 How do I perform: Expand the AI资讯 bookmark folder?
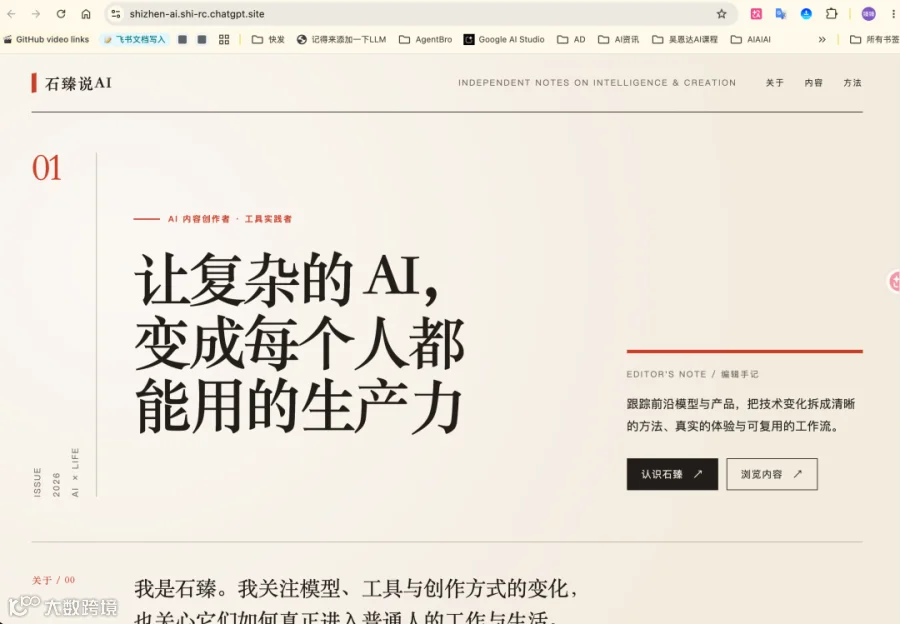[618, 40]
